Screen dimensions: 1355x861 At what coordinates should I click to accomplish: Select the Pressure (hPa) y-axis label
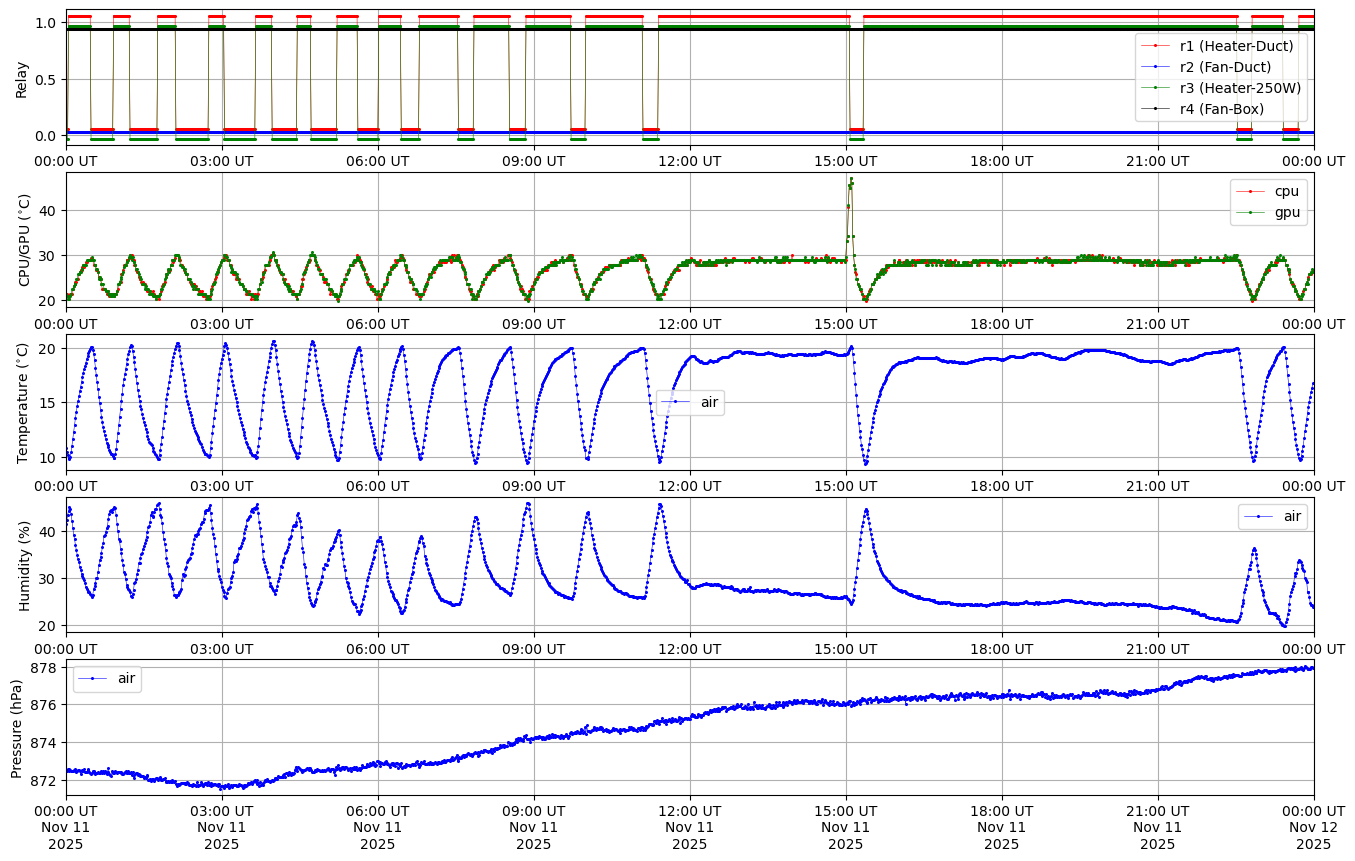click(17, 727)
